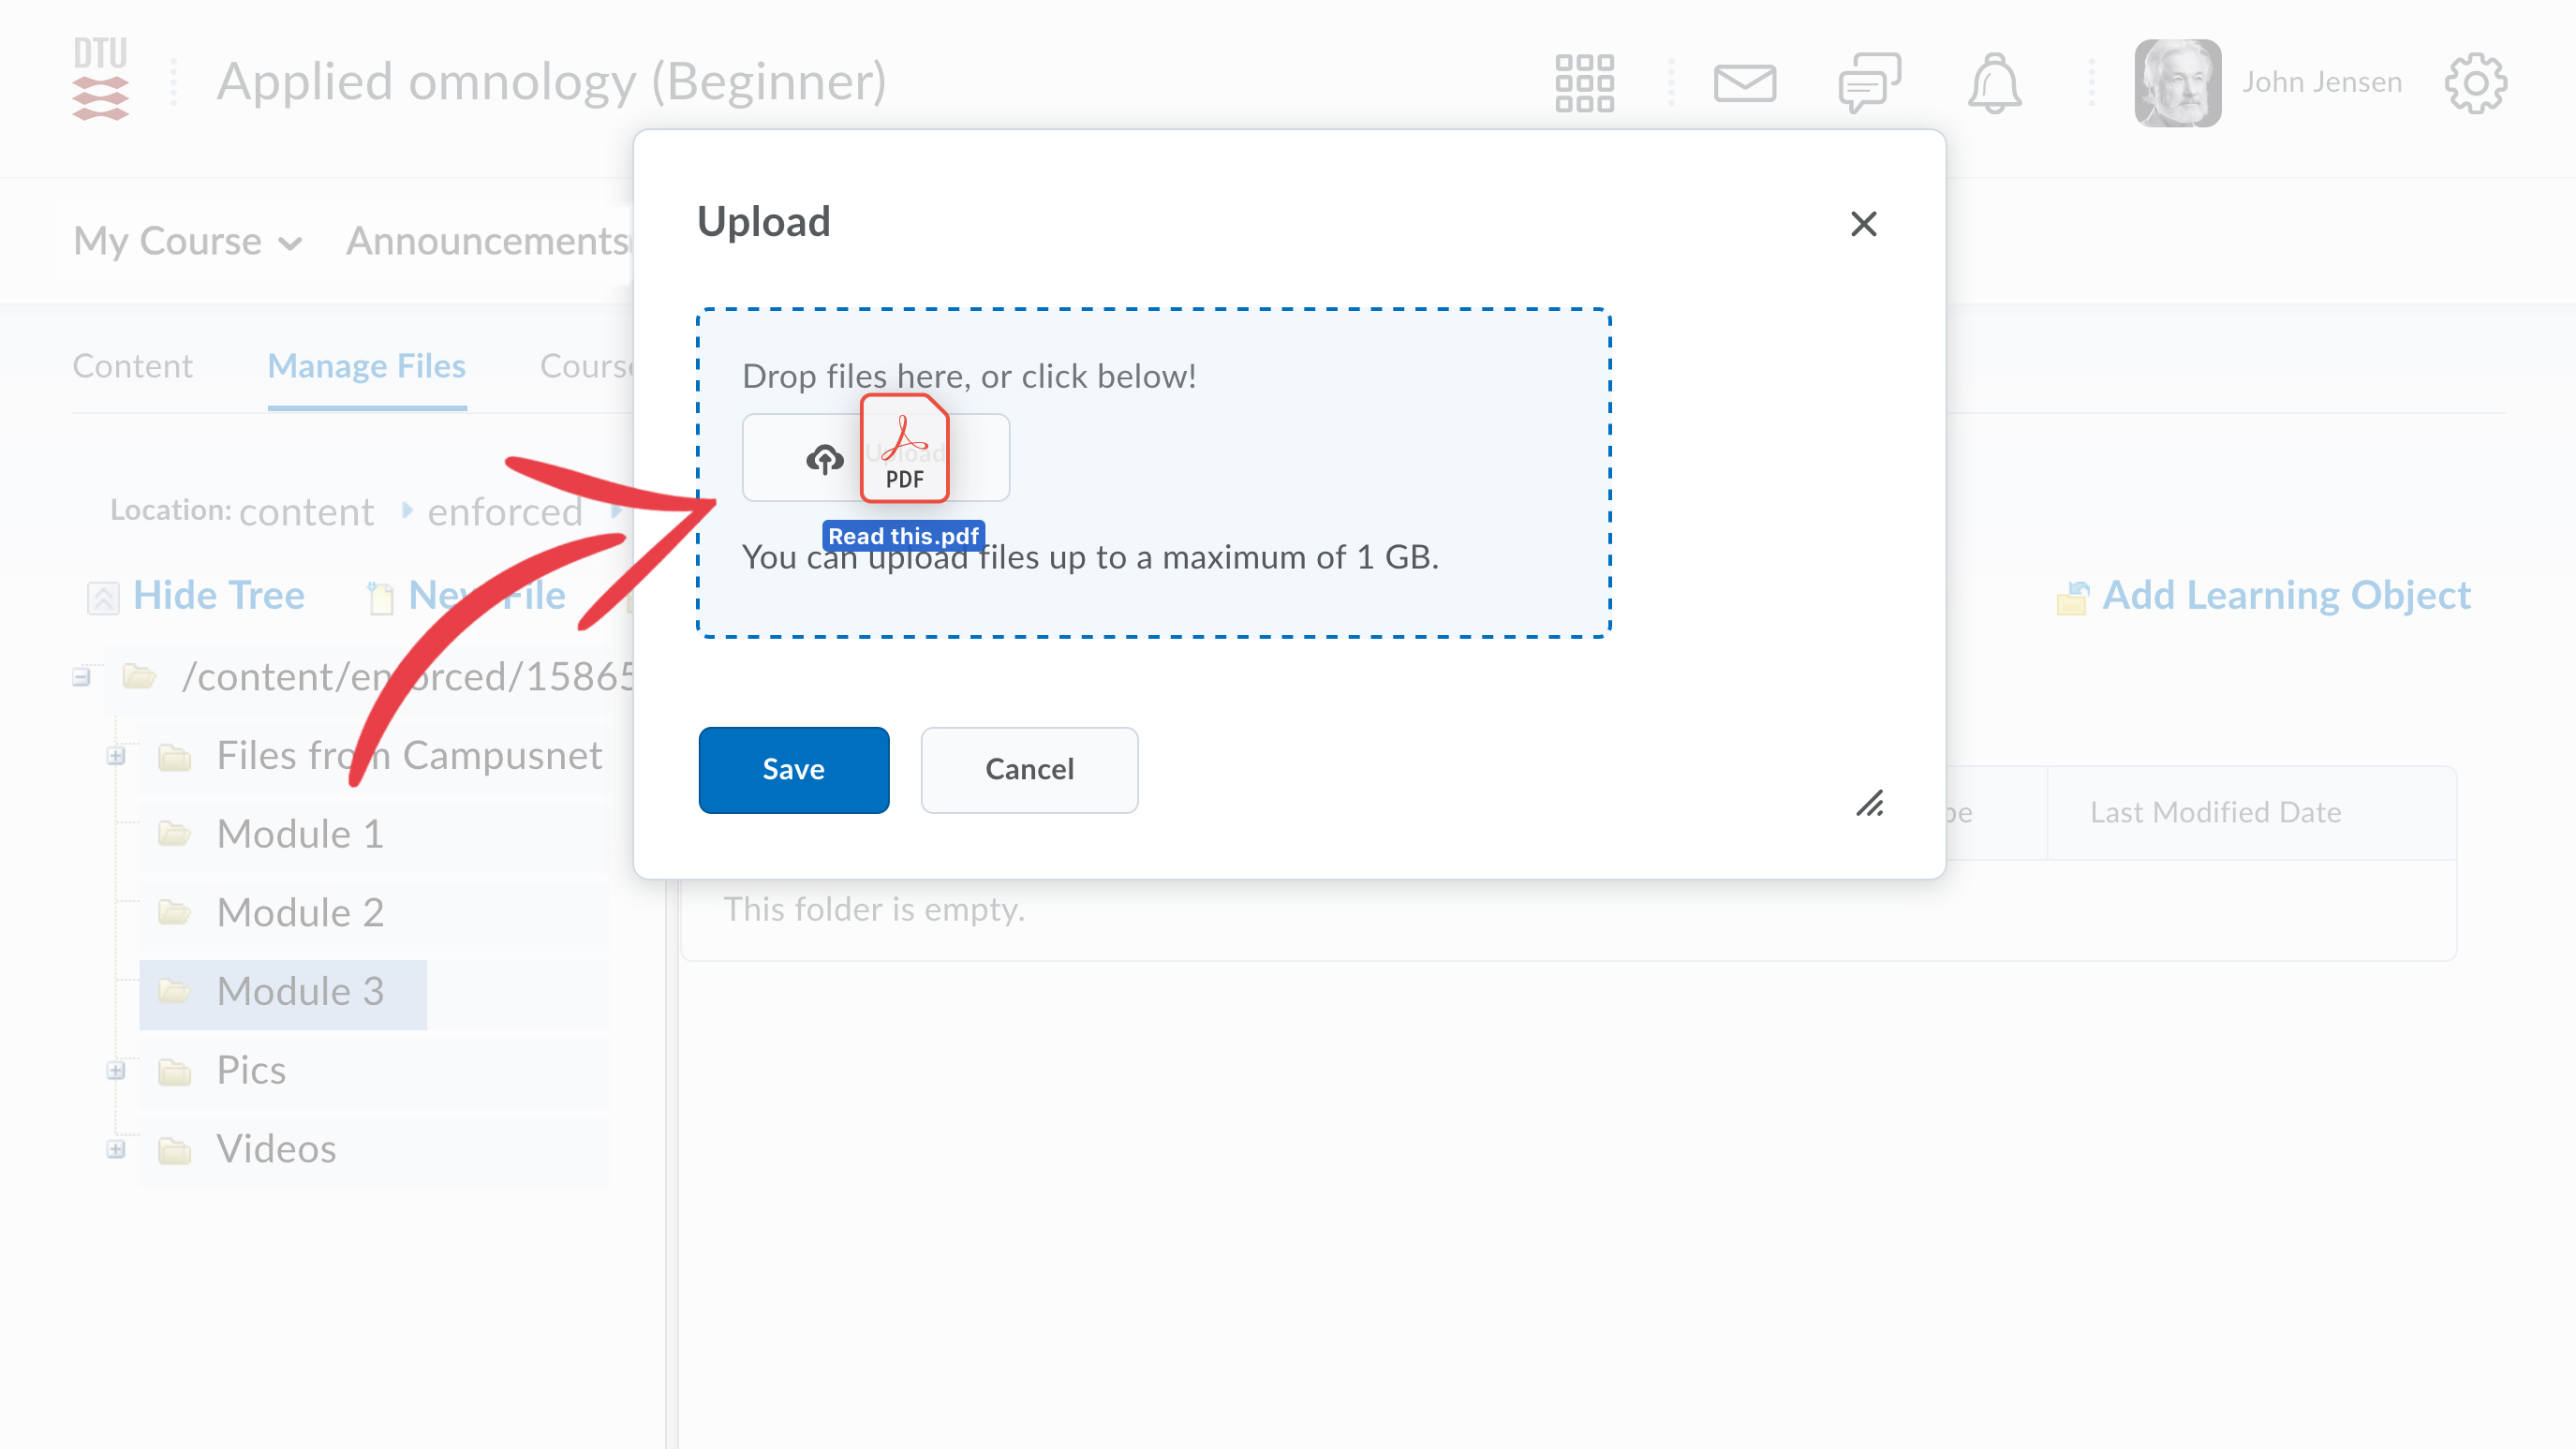Close the Upload dialog

pos(1863,223)
